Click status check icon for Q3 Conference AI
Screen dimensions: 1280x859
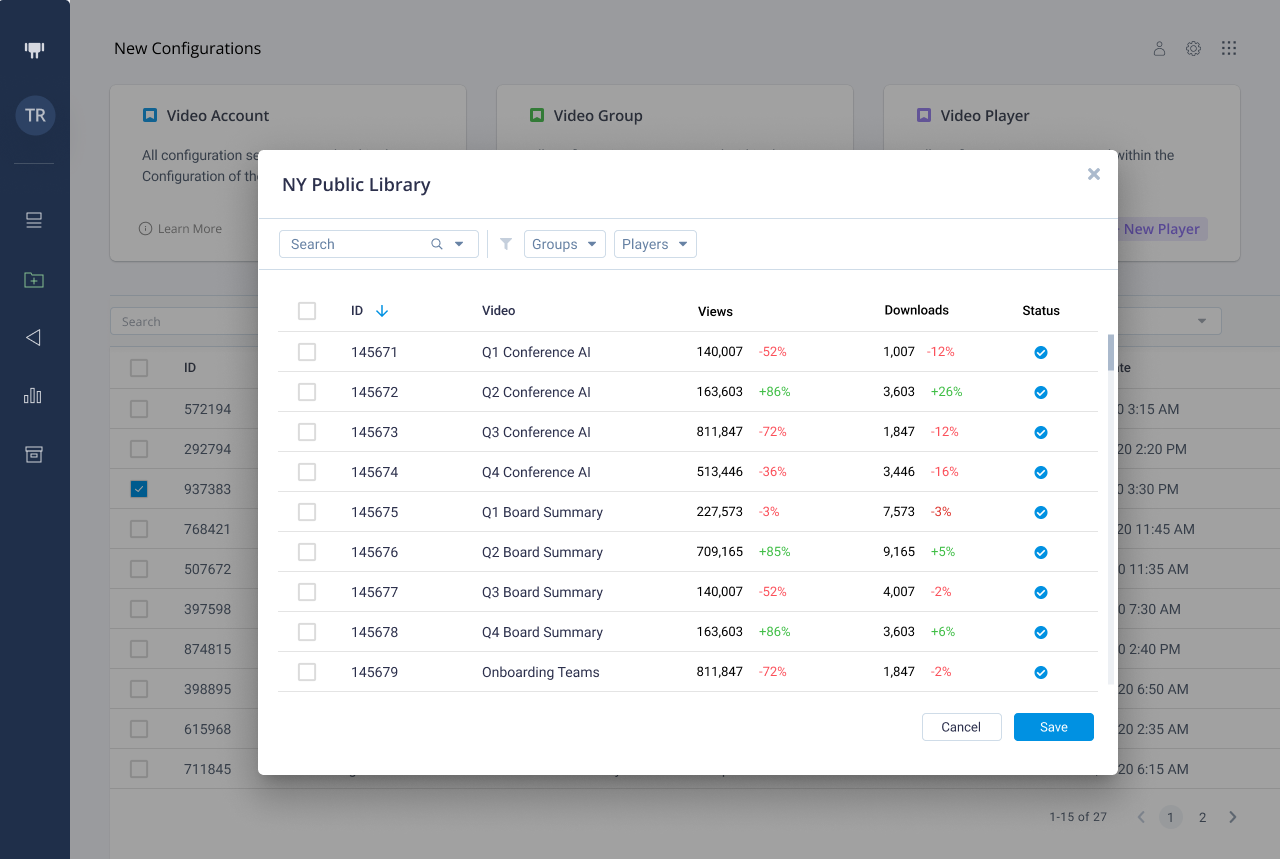1041,432
